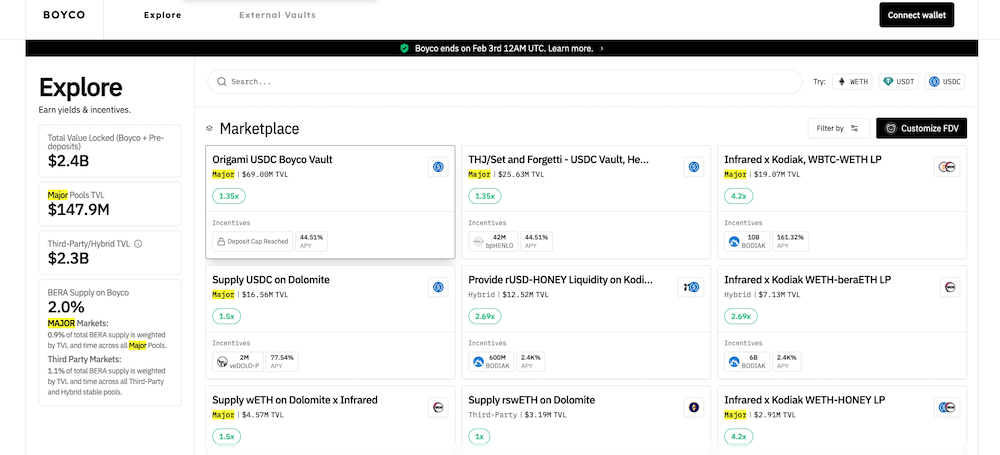Click the icon on Supply rsWETH on Dolomite card

[x=693, y=407]
